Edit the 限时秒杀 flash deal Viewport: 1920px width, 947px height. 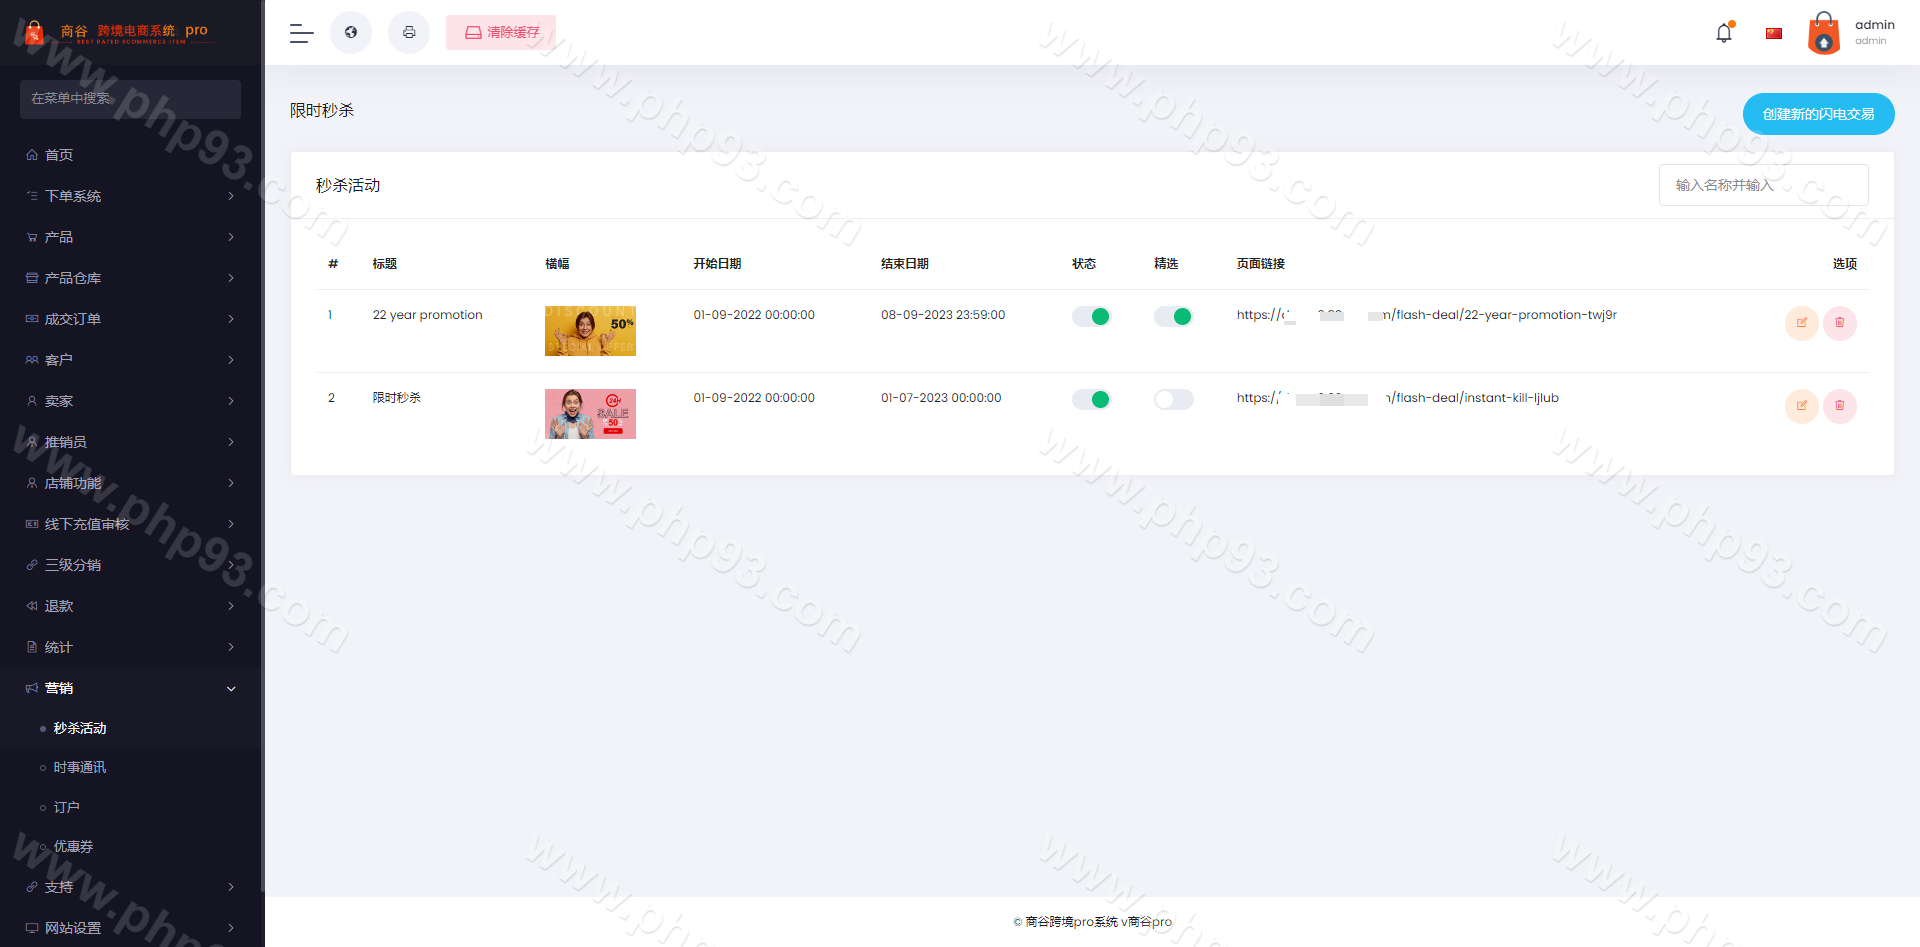coord(1801,406)
